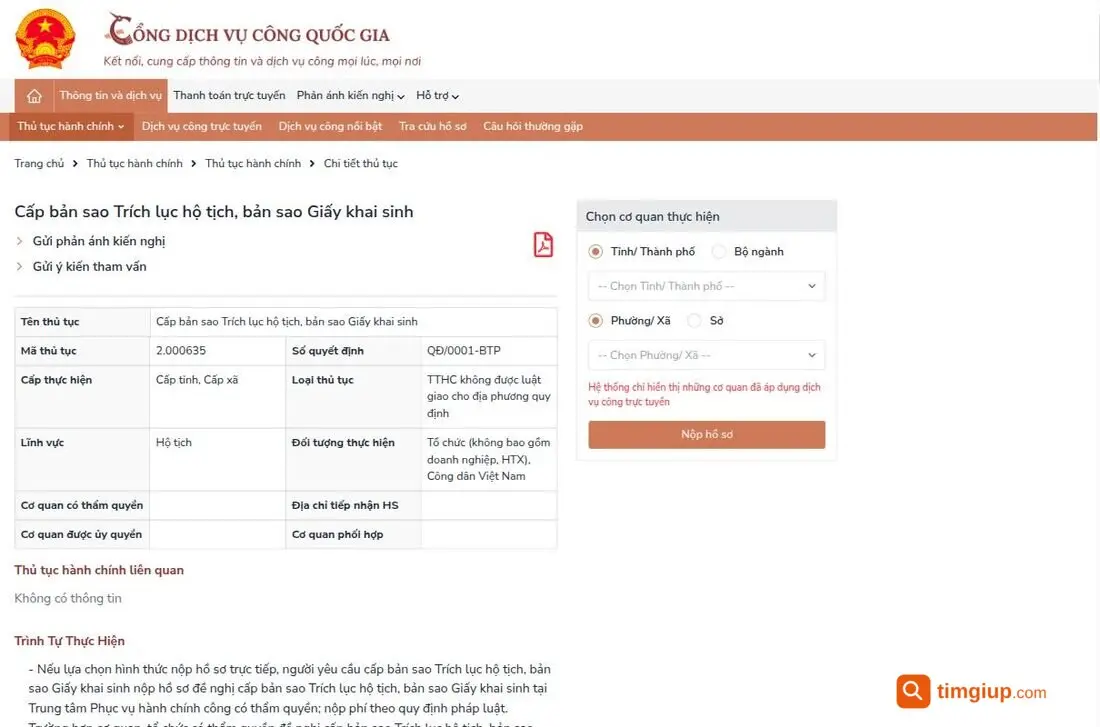Click Trang chủ breadcrumb link
This screenshot has width=1100, height=727.
pyautogui.click(x=39, y=164)
